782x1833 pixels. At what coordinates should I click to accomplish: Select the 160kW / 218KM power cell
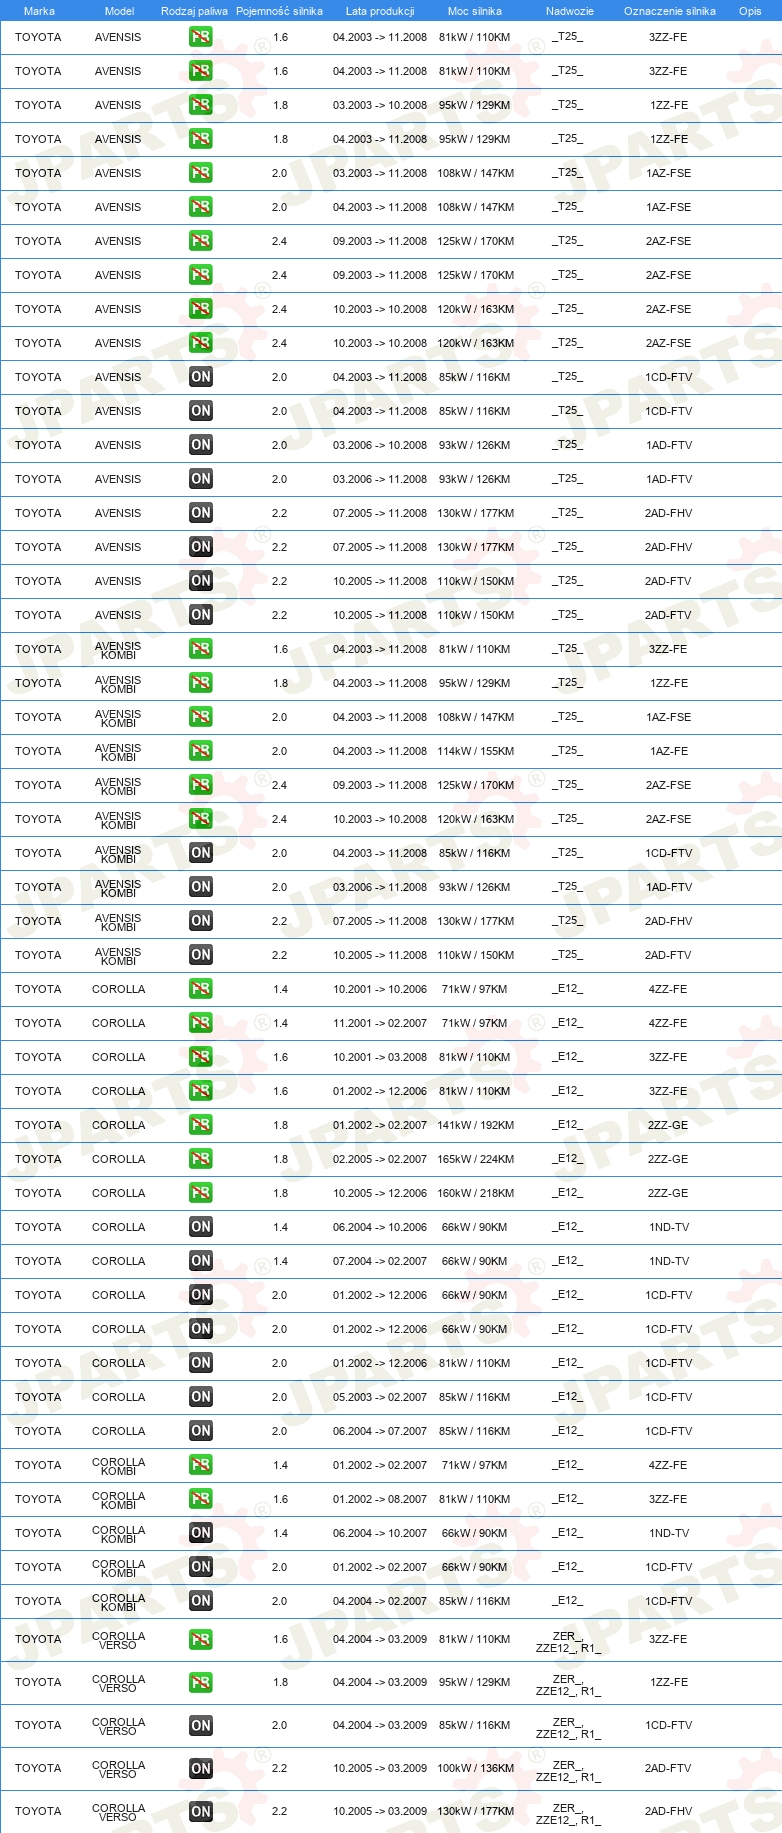click(x=475, y=1193)
